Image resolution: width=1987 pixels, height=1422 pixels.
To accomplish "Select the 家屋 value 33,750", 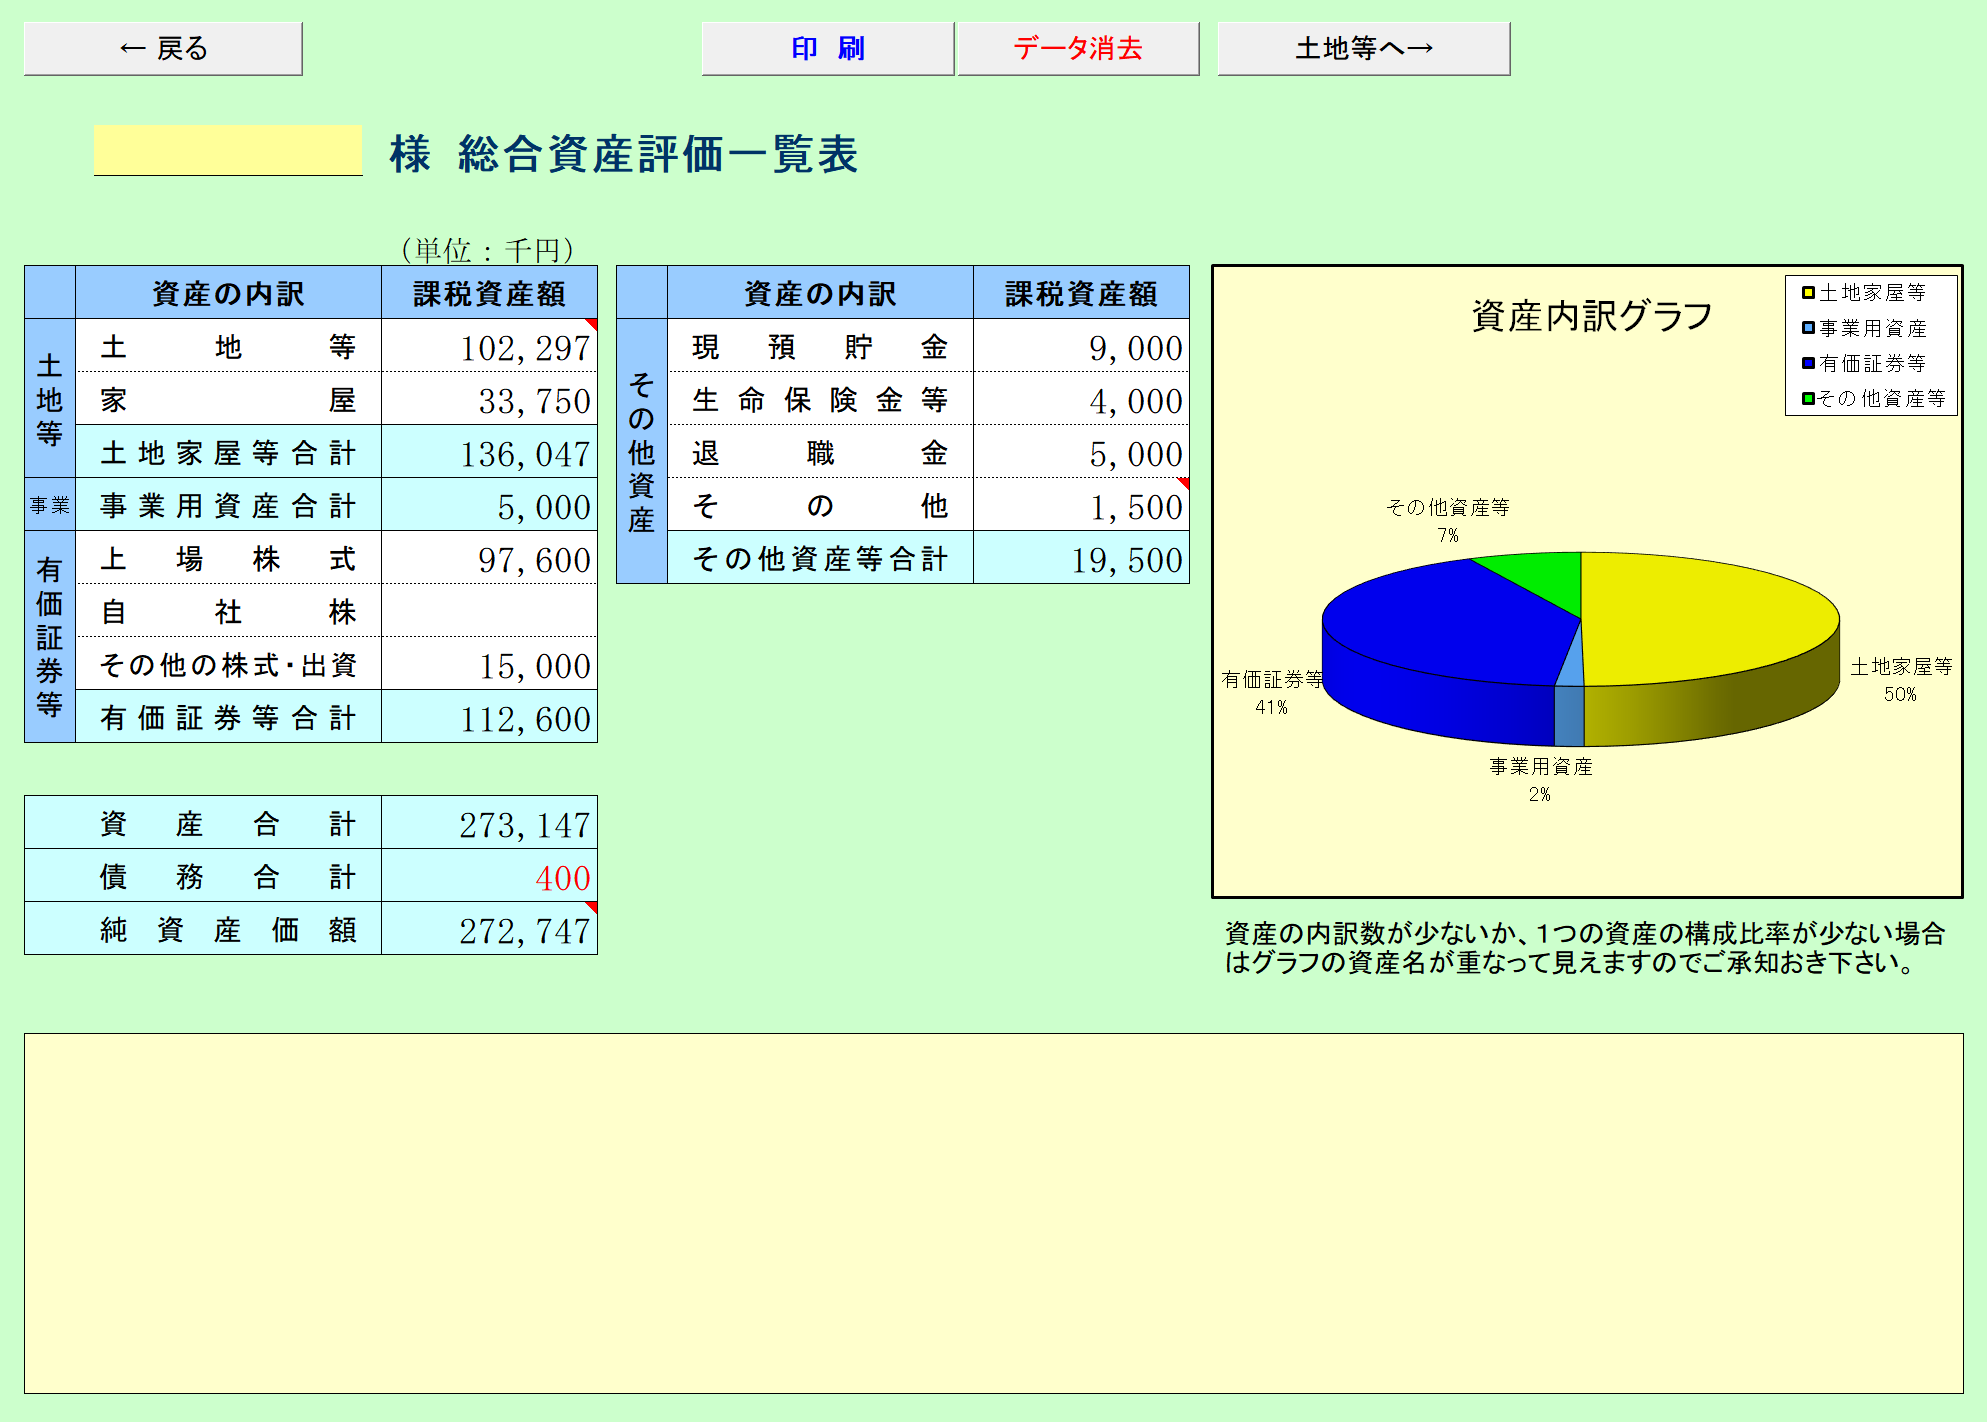I will pos(489,399).
